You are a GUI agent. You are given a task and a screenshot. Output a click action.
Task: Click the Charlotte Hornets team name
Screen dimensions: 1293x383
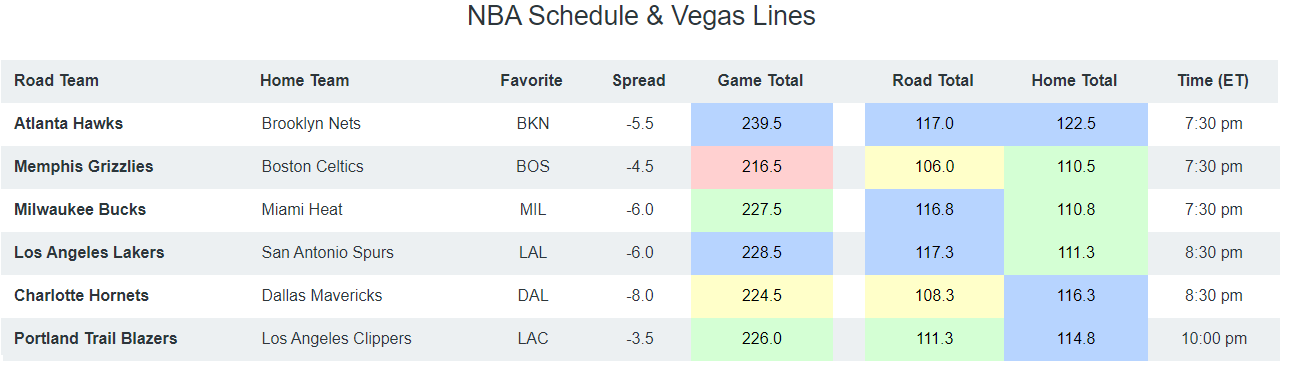coord(82,296)
